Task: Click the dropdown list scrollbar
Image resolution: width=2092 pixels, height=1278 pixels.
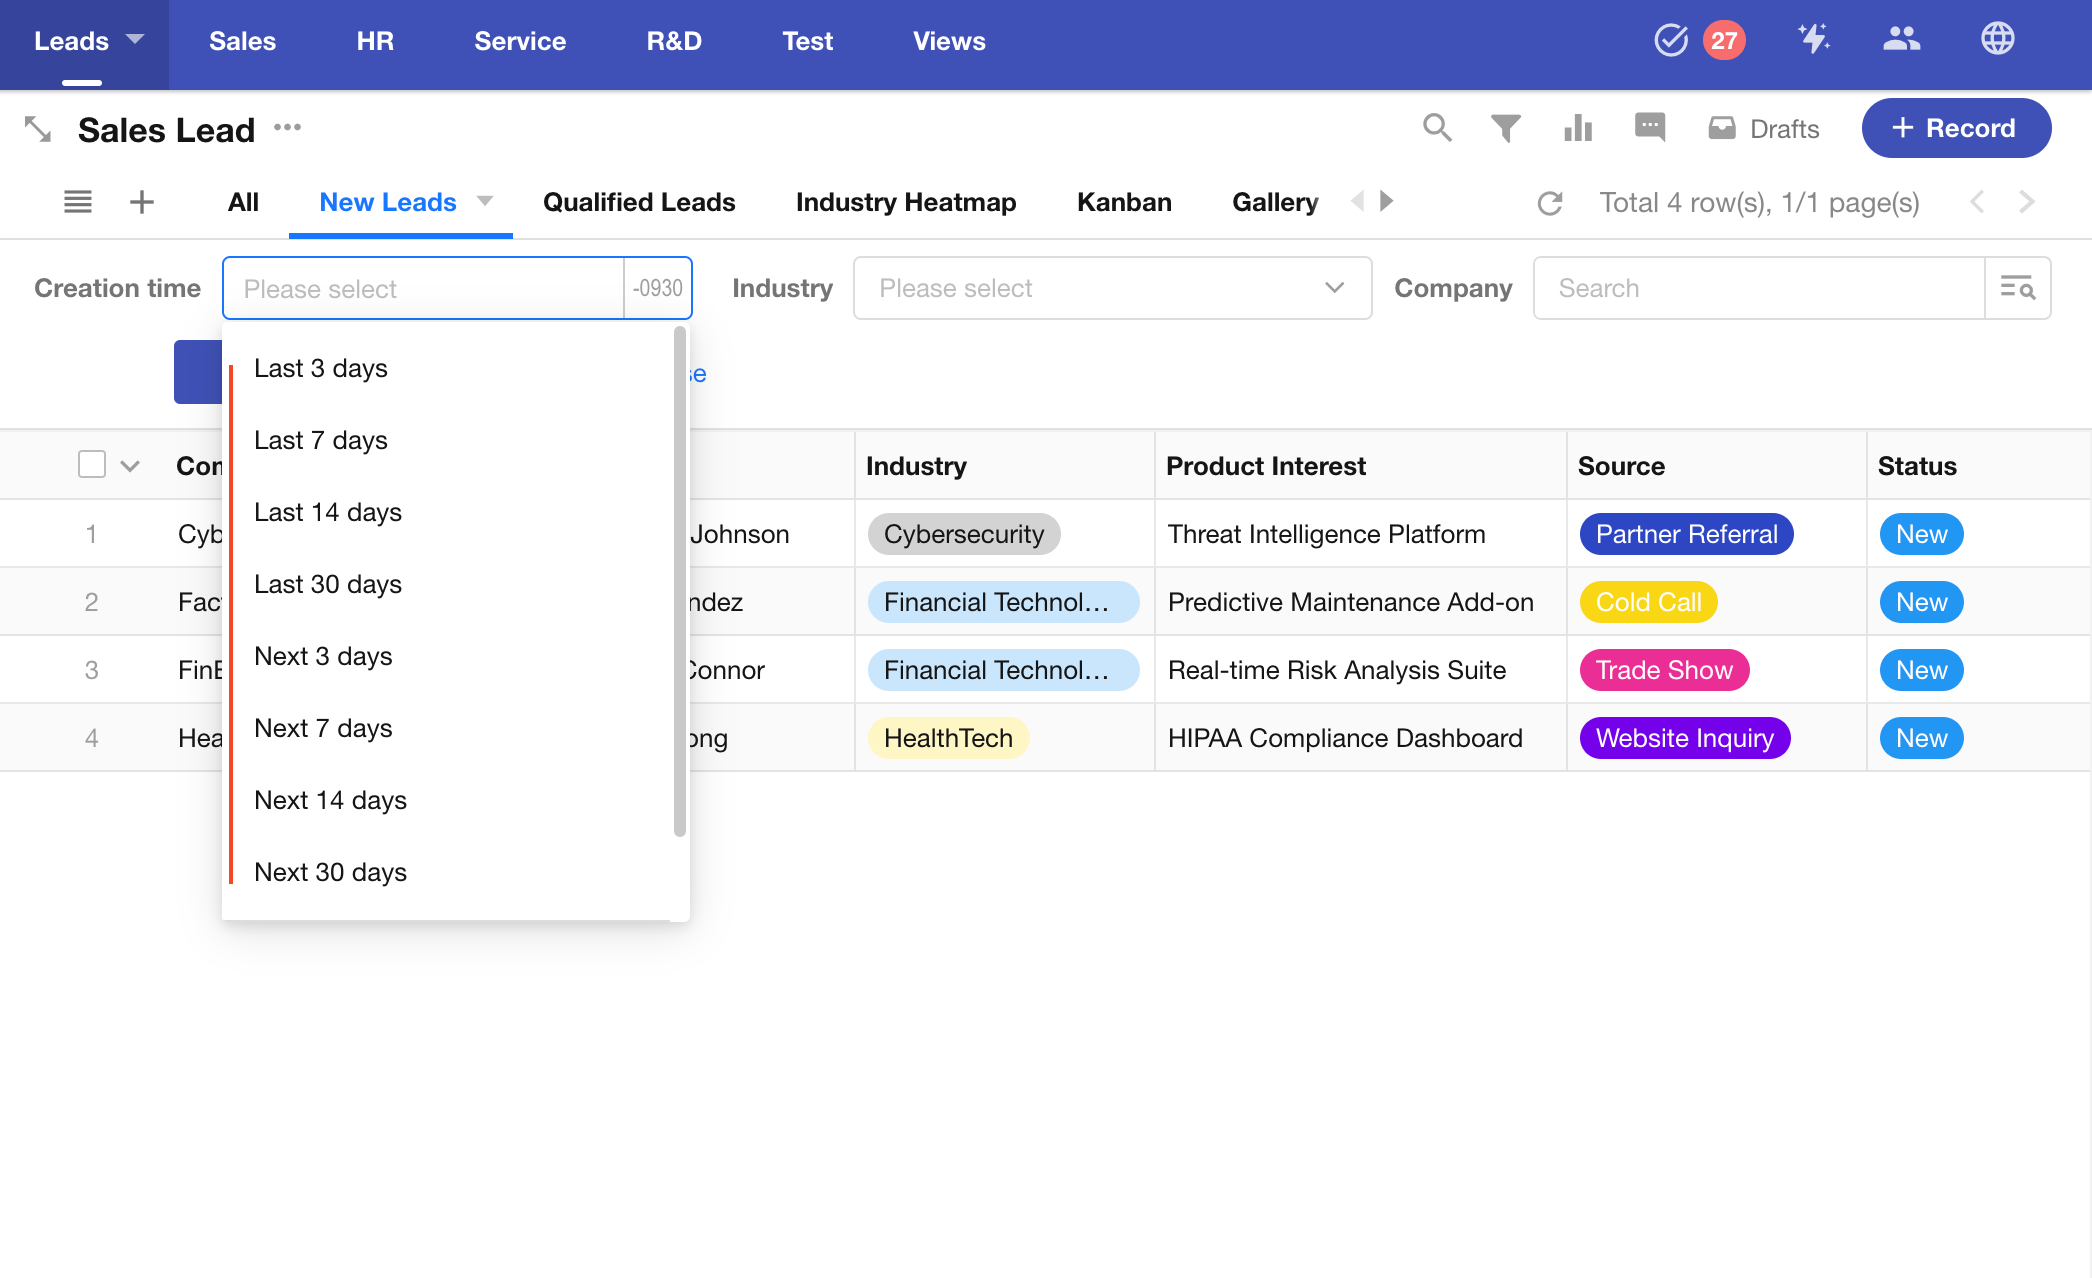Action: 680,580
